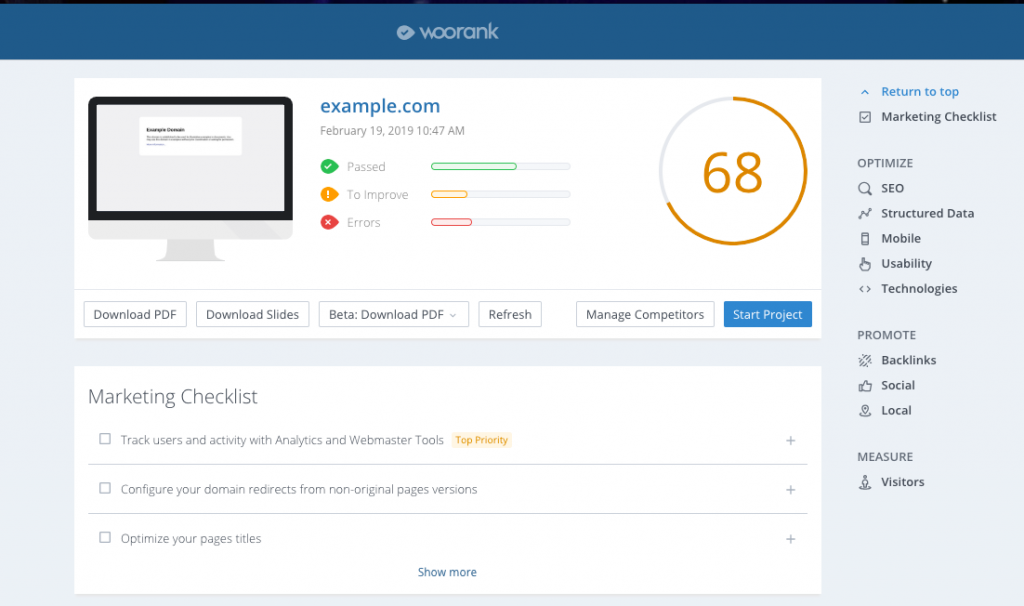The height and width of the screenshot is (606, 1024).
Task: Click the Backlinks icon in sidebar
Action: click(x=865, y=360)
